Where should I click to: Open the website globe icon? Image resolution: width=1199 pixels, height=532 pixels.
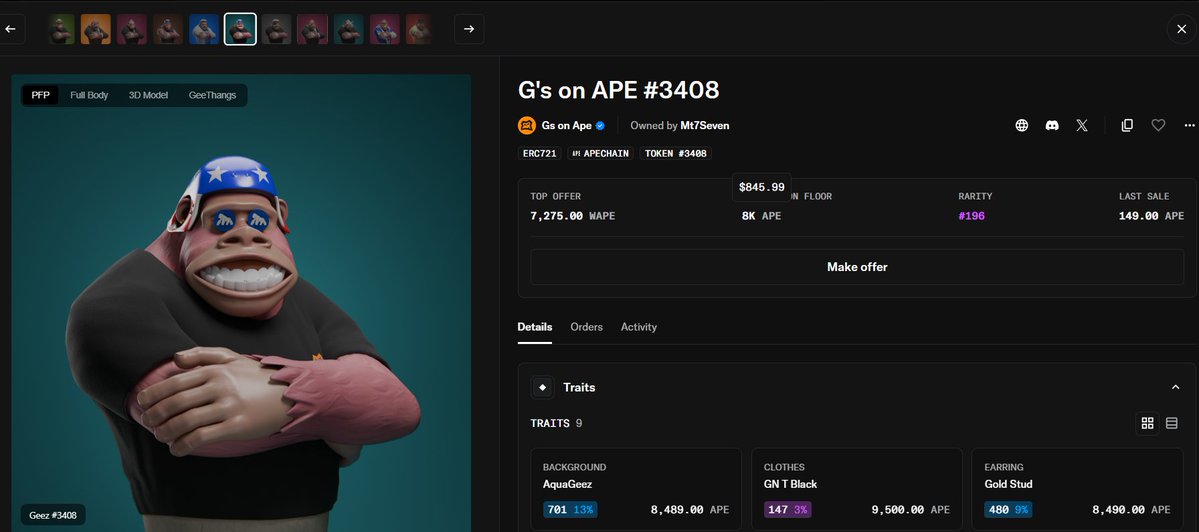click(x=1022, y=125)
